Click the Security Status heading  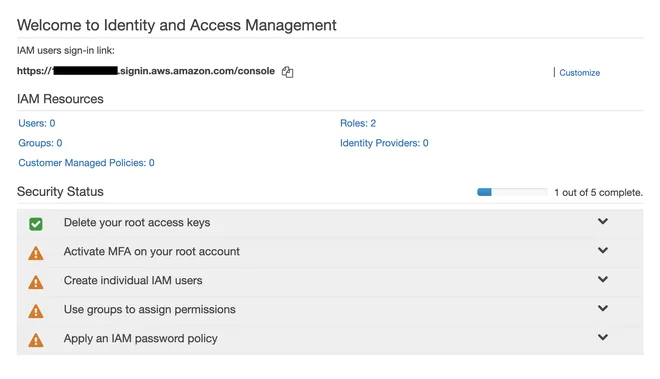(x=60, y=192)
